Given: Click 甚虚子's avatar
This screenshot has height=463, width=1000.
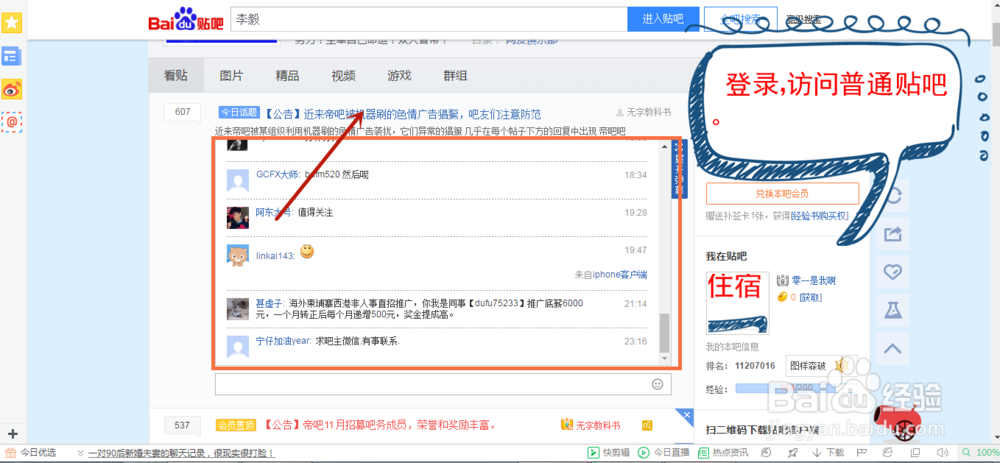Looking at the screenshot, I should coord(238,309).
